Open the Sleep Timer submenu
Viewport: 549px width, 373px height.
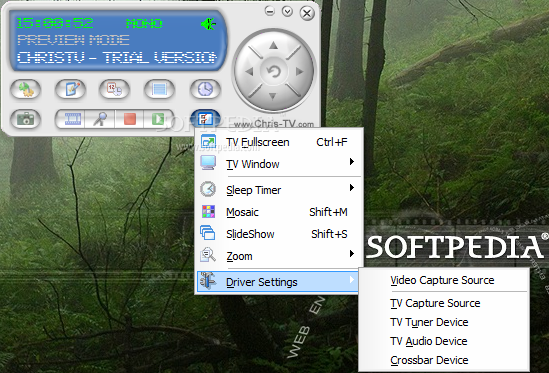(x=279, y=190)
